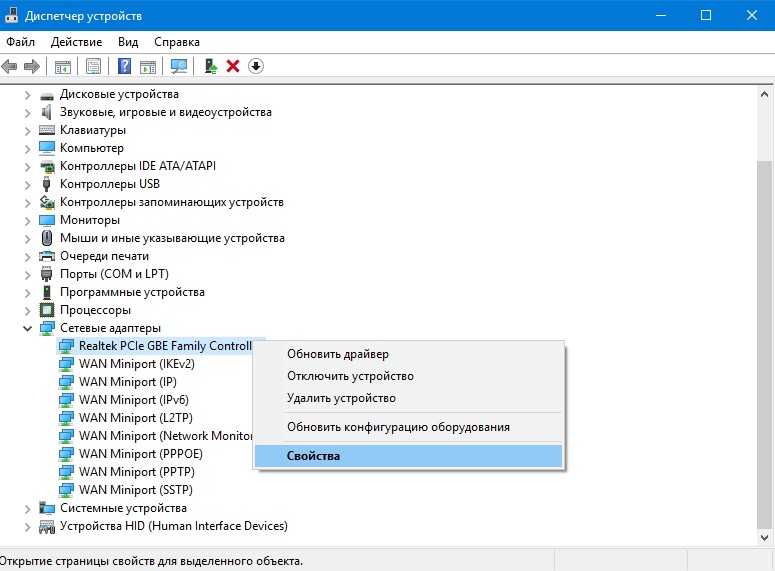Choose Обновить конфигурацию оборудования menu entry

[x=409, y=427]
